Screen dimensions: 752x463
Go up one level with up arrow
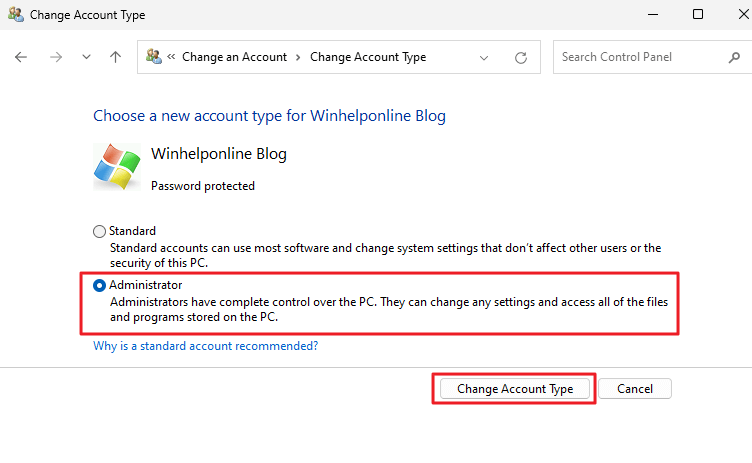coord(115,57)
